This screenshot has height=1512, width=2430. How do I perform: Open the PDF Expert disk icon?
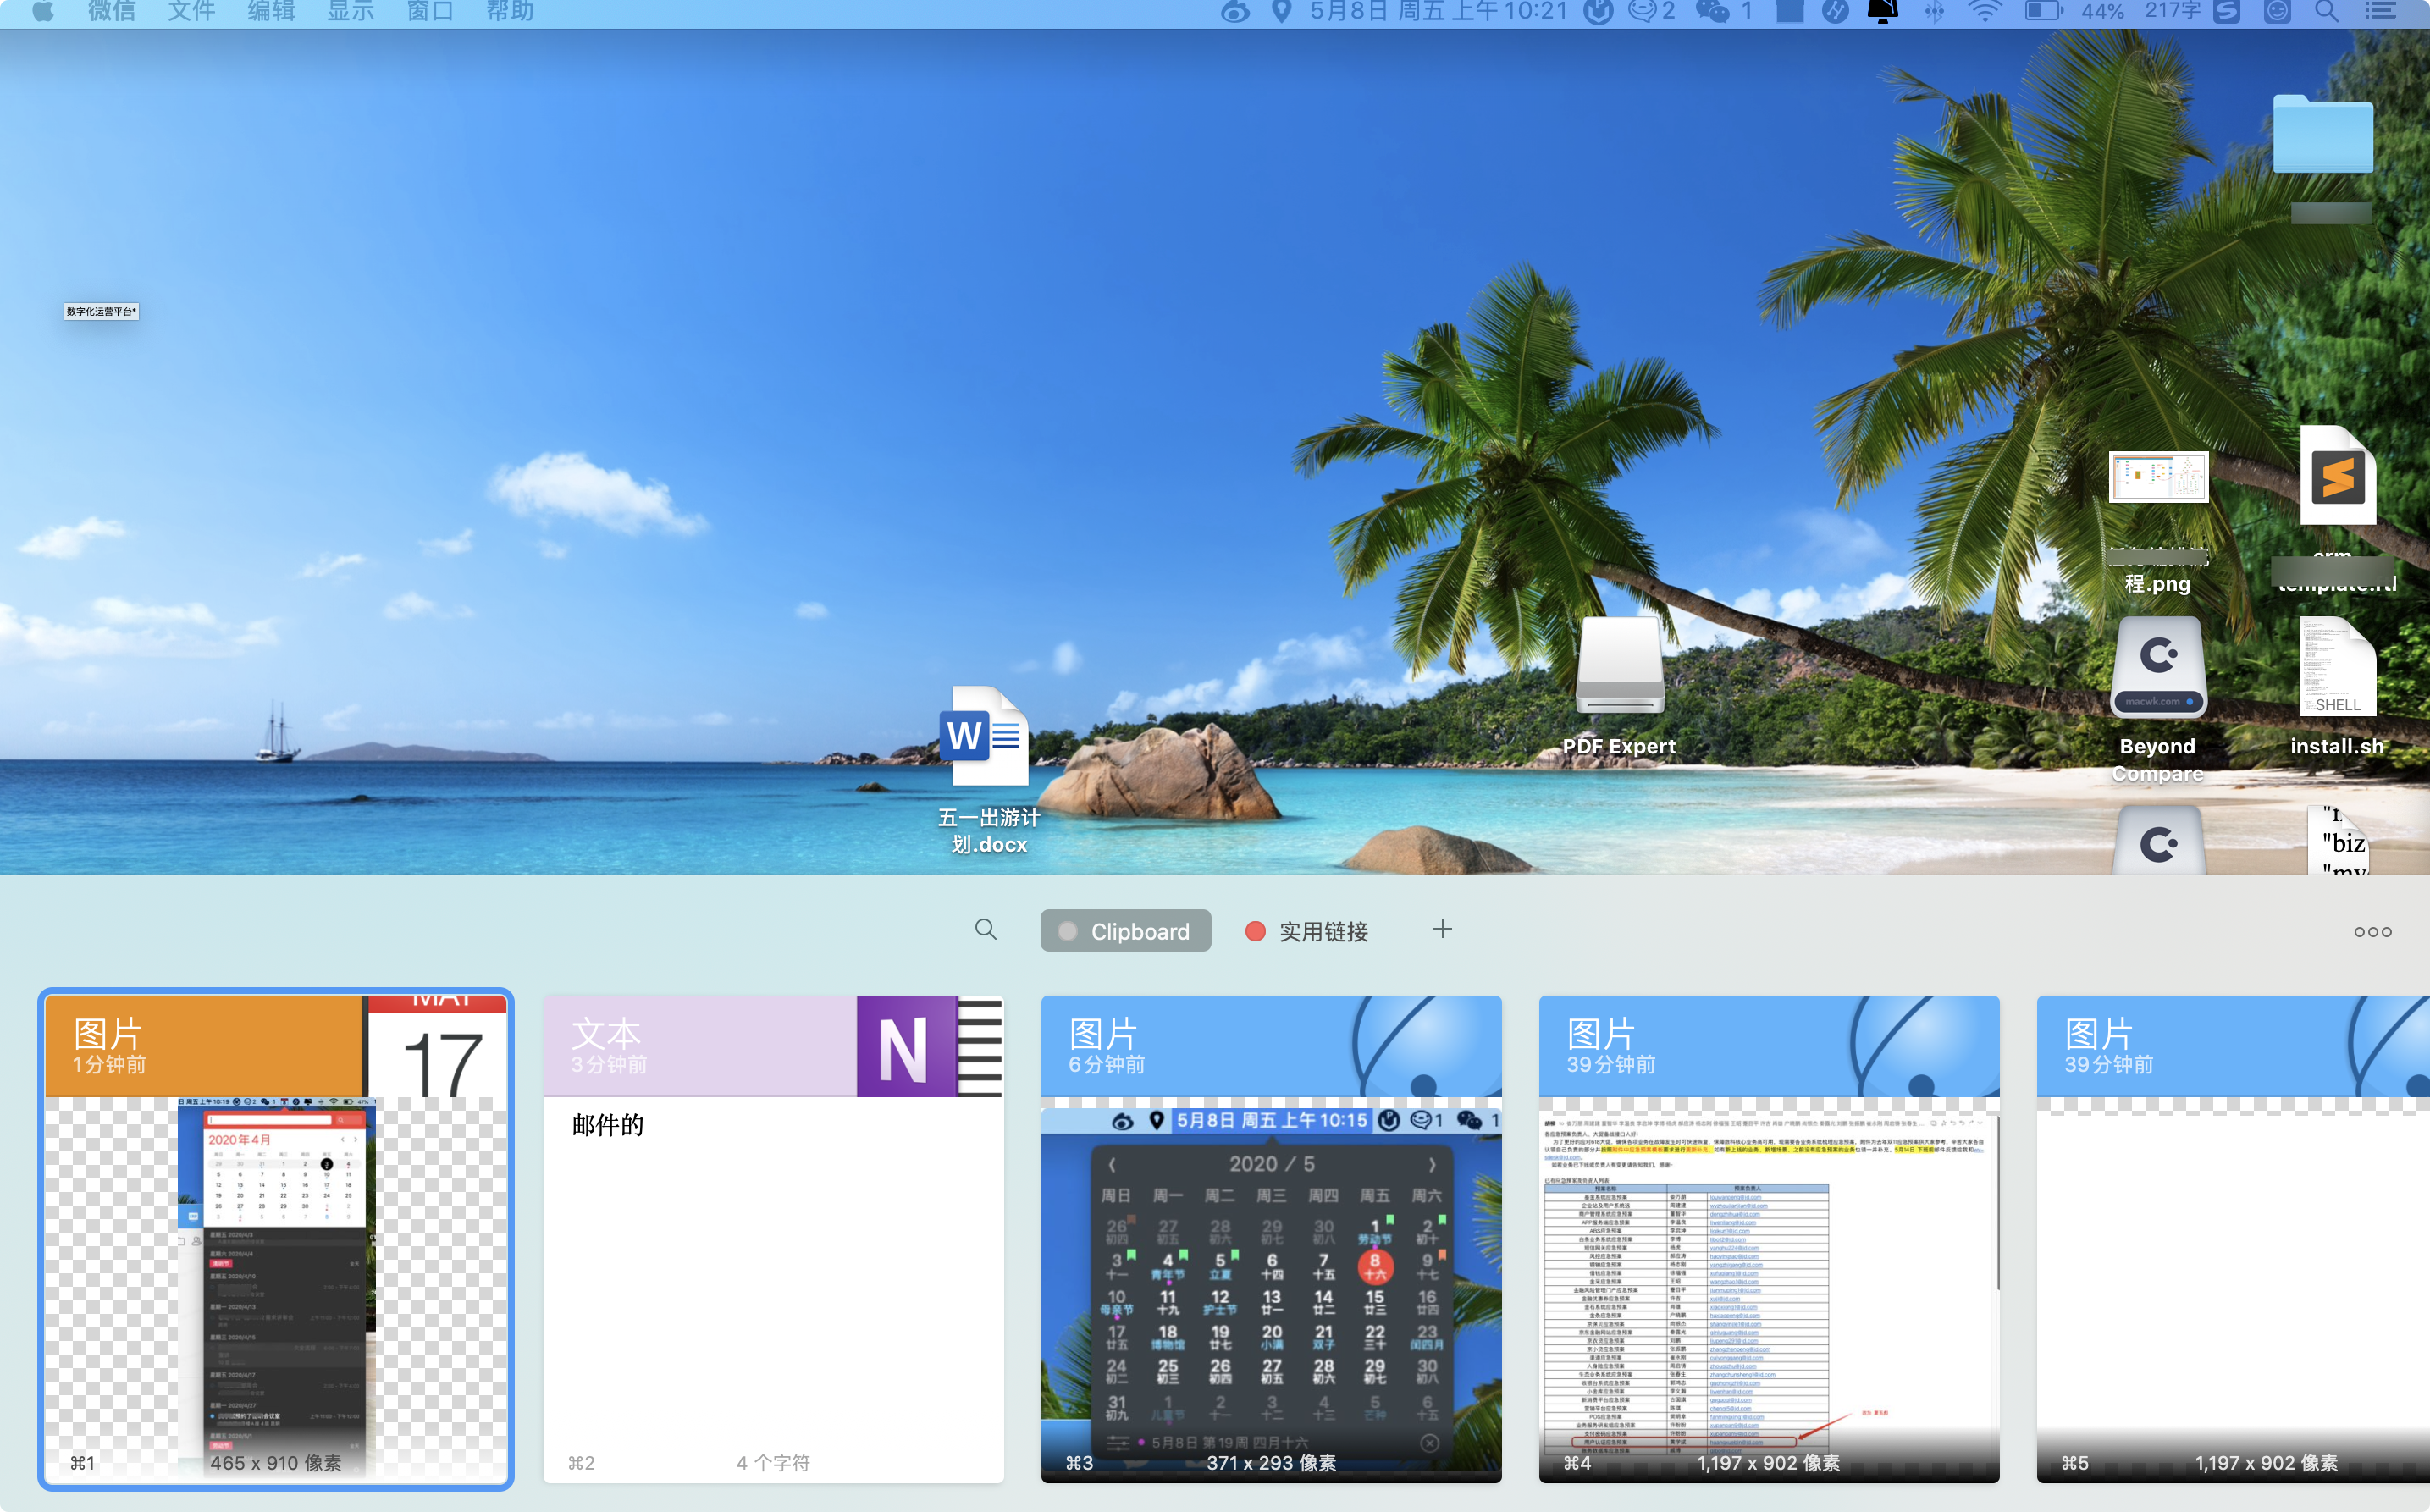point(1619,667)
